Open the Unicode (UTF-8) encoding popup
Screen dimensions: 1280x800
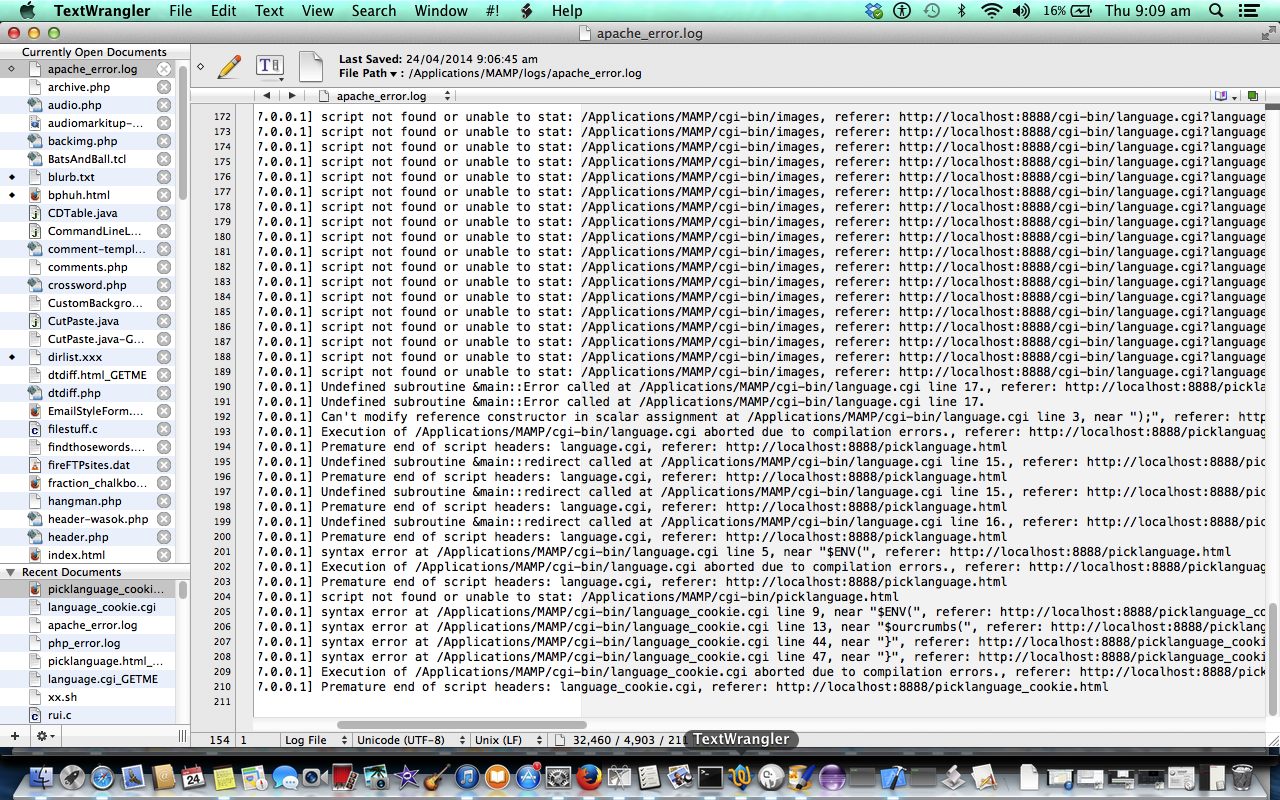coord(409,740)
